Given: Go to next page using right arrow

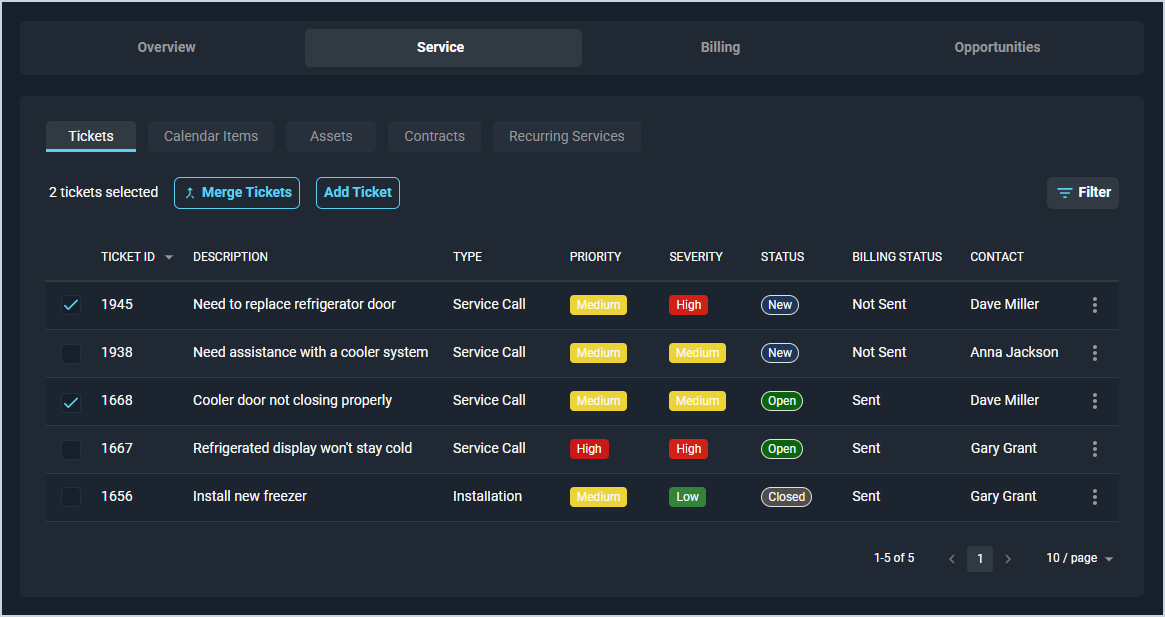Looking at the screenshot, I should coord(1008,559).
